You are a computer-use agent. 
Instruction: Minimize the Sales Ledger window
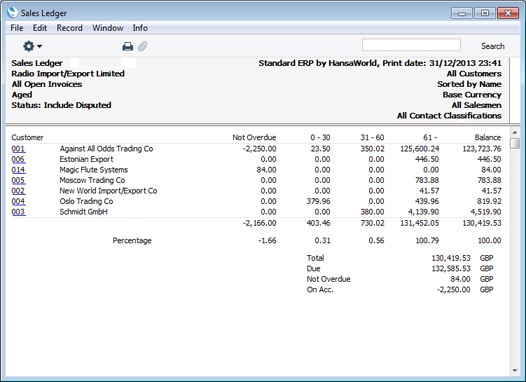point(462,13)
